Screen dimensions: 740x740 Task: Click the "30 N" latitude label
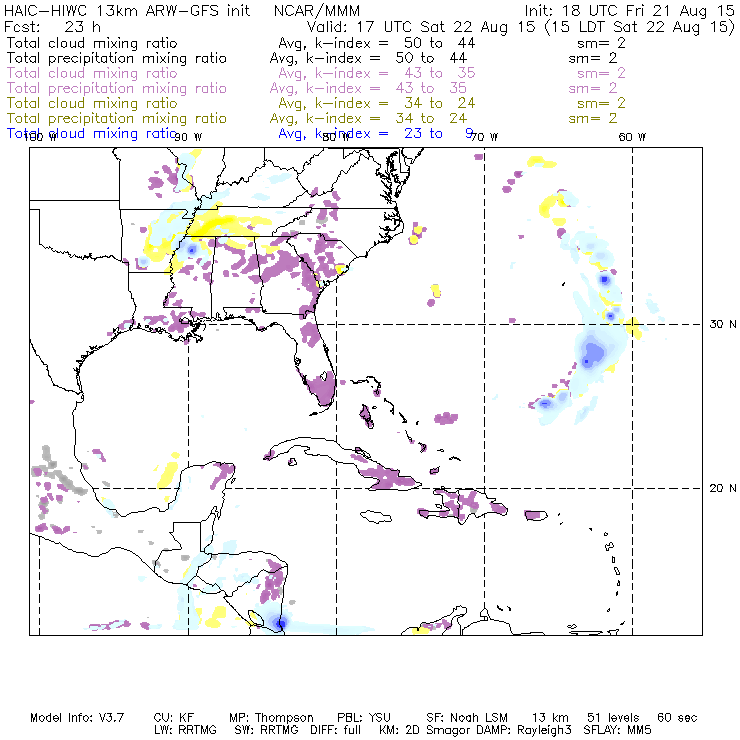[x=723, y=324]
